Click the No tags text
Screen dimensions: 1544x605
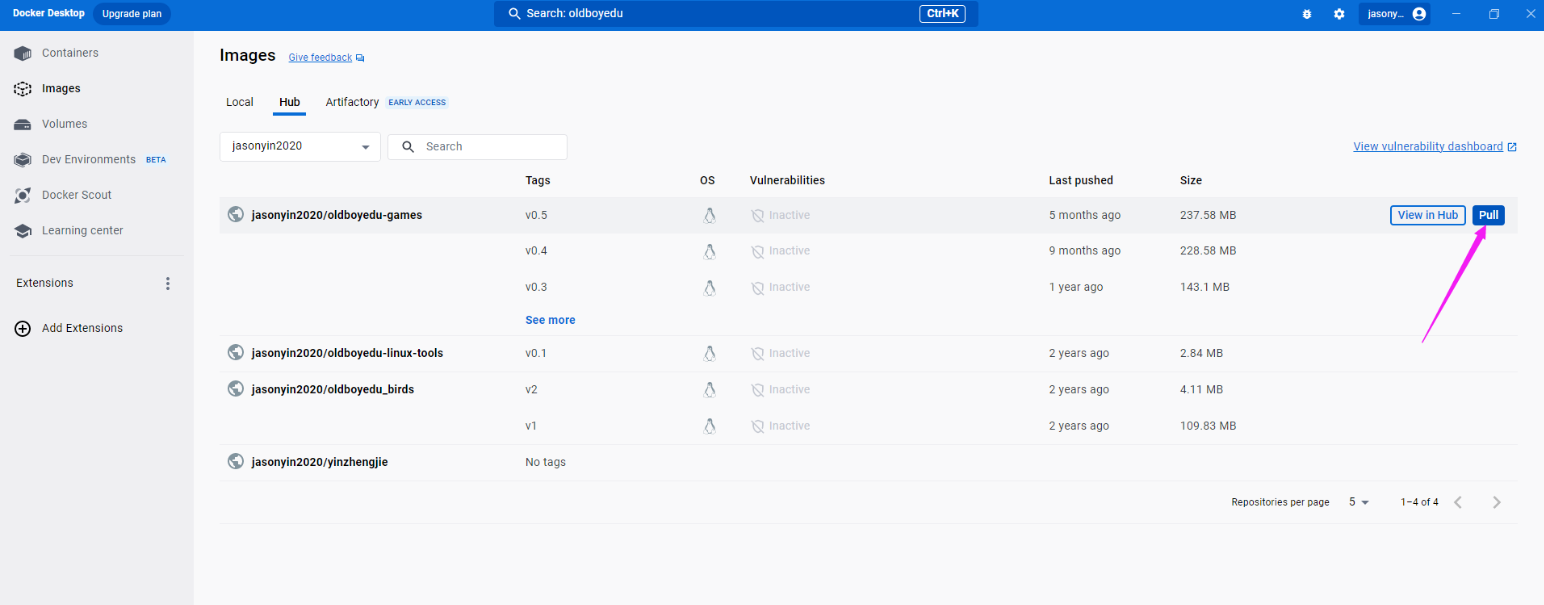tap(545, 462)
